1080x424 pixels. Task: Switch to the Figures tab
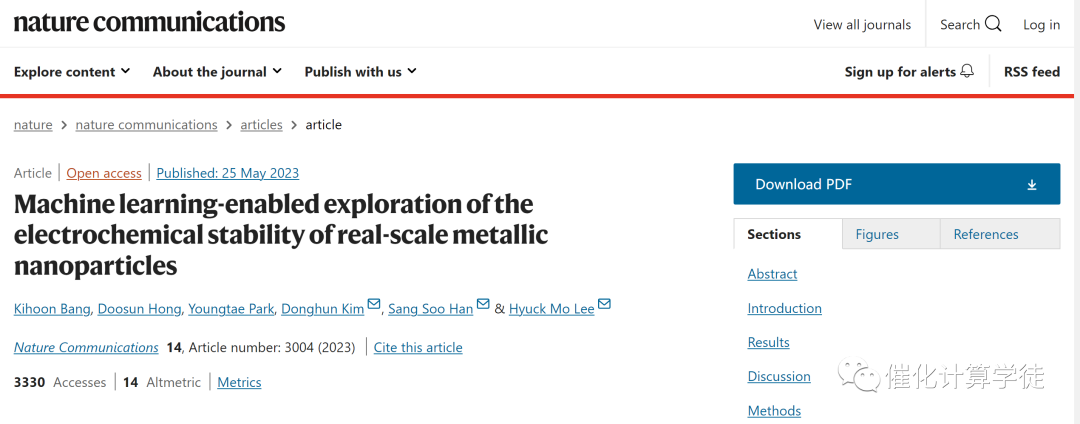[x=877, y=234]
